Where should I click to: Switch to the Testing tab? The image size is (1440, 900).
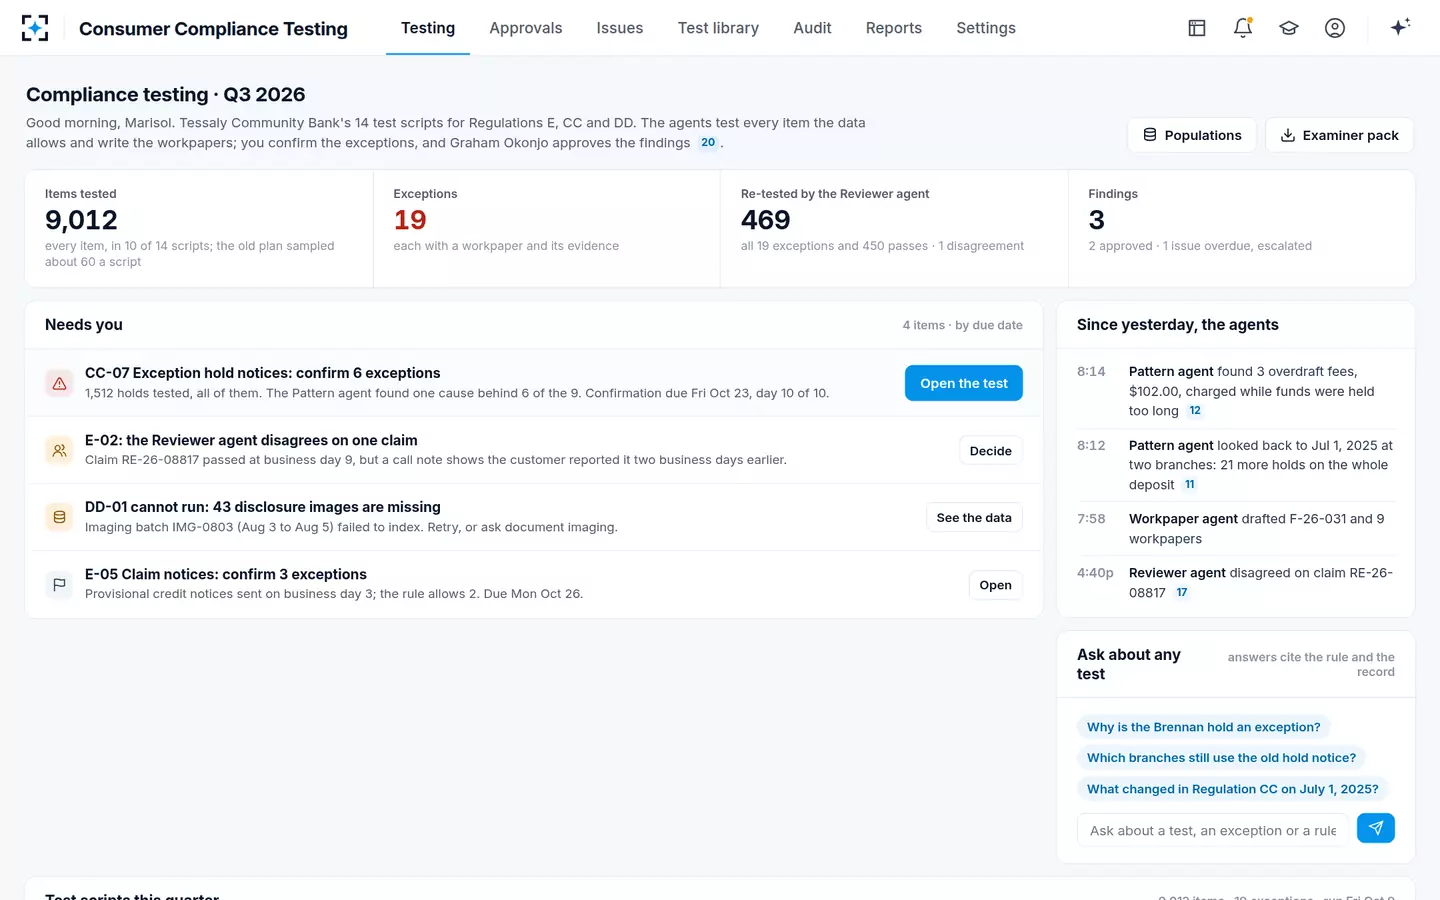click(428, 28)
